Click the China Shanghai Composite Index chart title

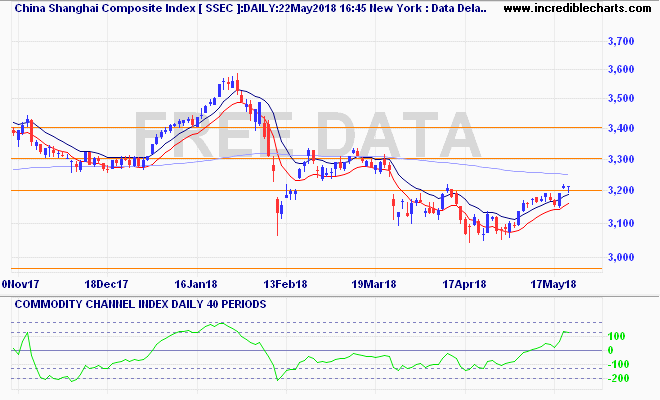250,8
